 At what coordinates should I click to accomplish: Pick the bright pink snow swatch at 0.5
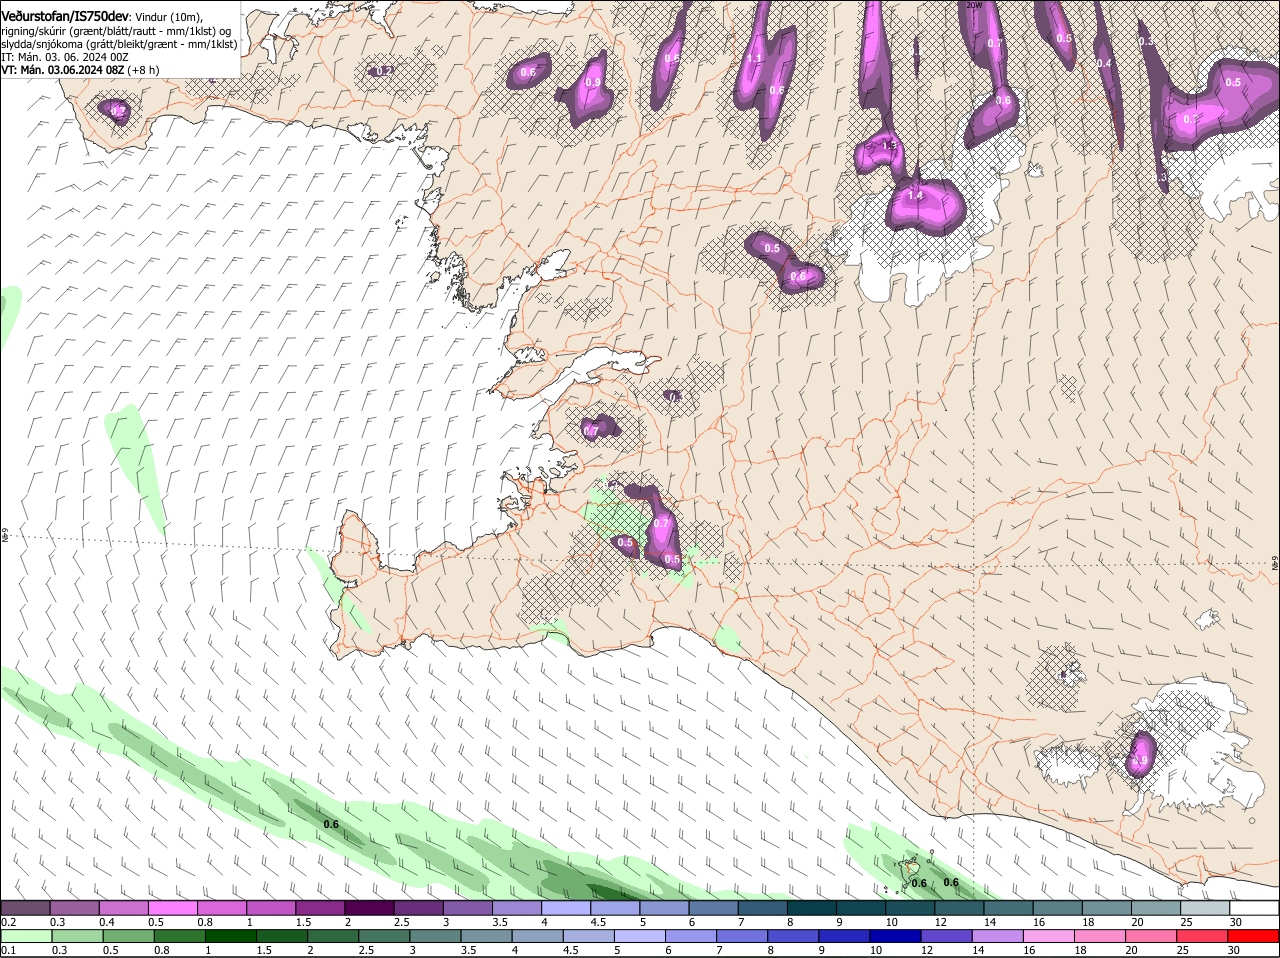(172, 907)
